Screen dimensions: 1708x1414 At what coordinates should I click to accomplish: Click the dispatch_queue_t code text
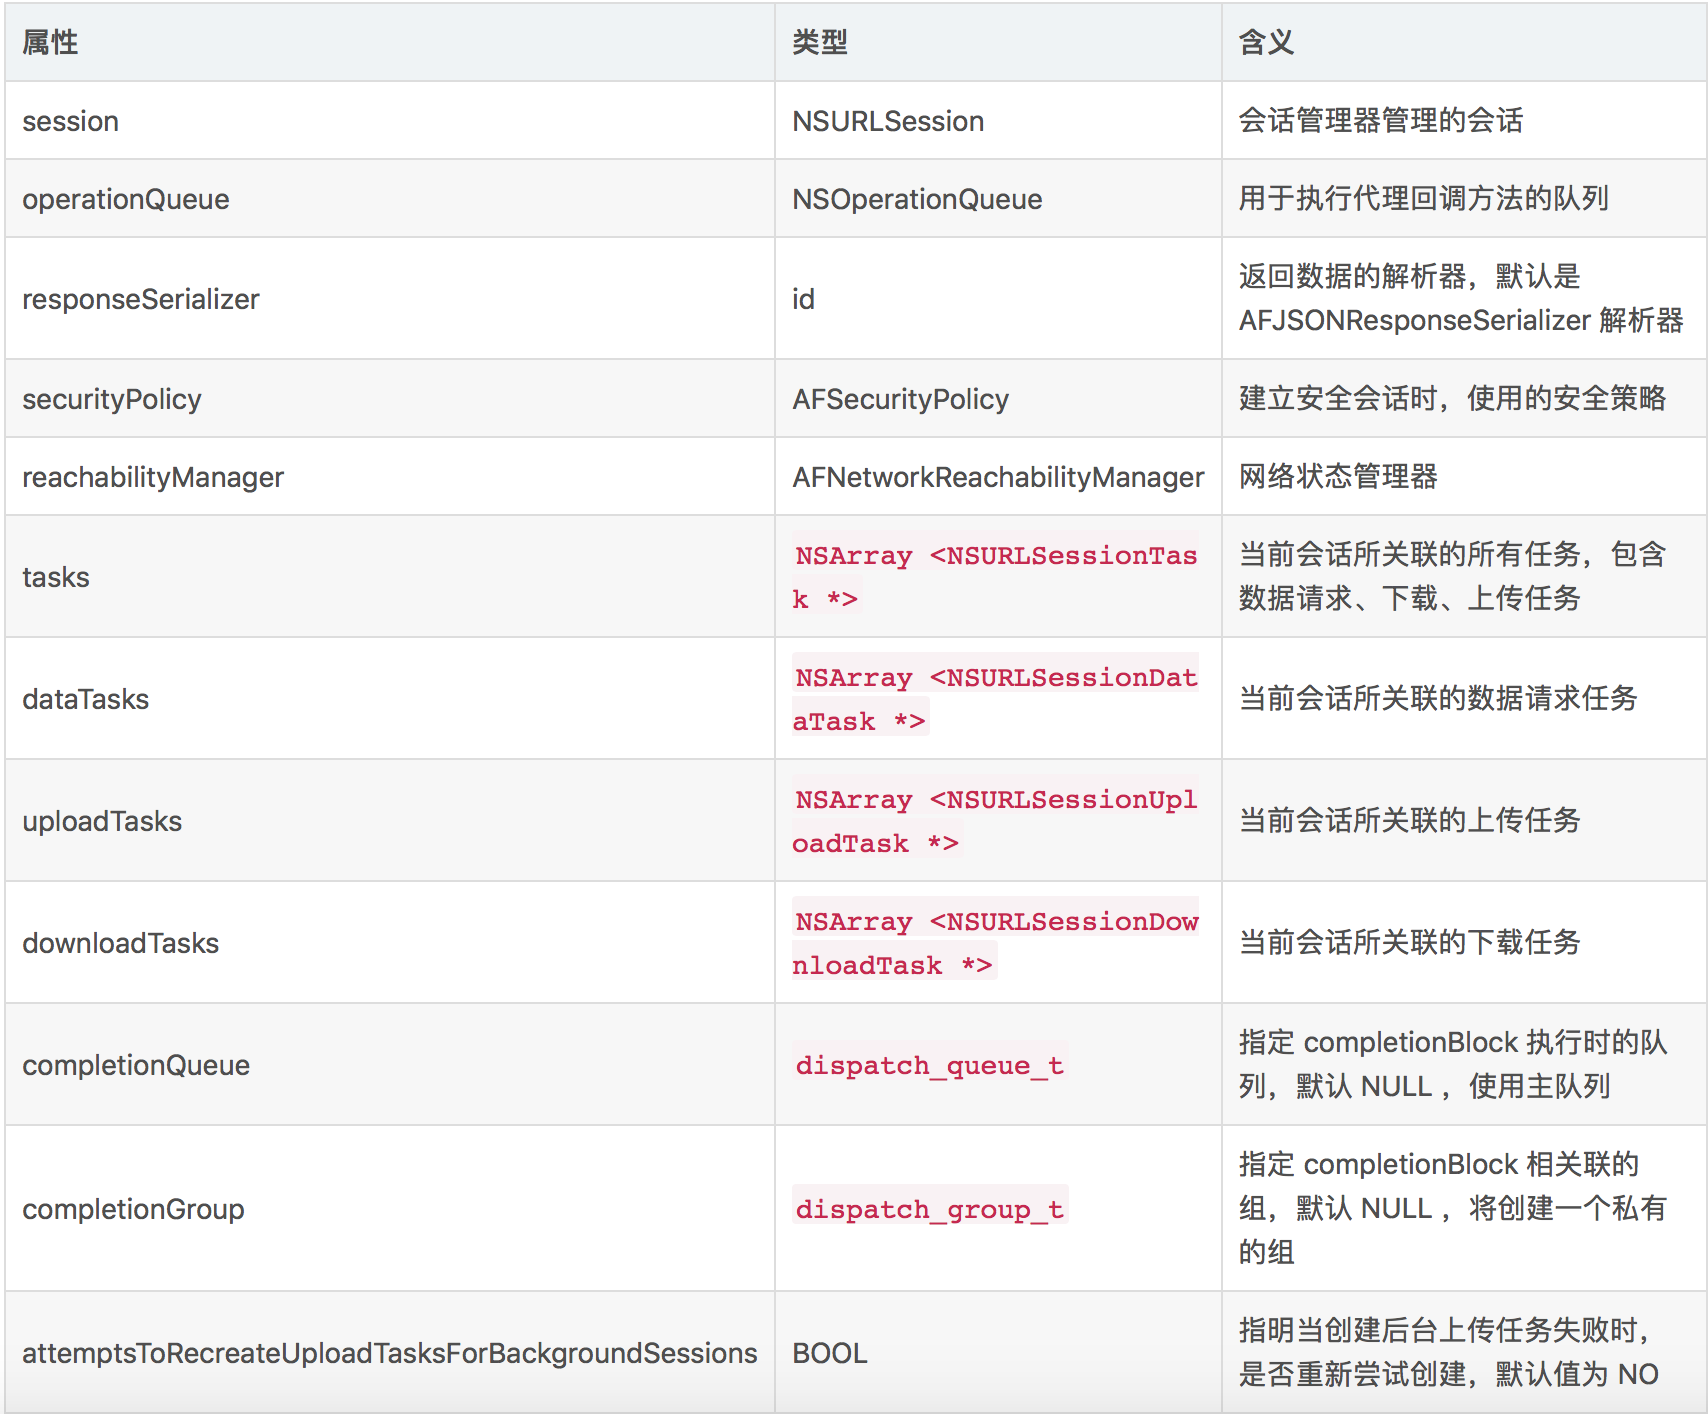click(x=928, y=1065)
